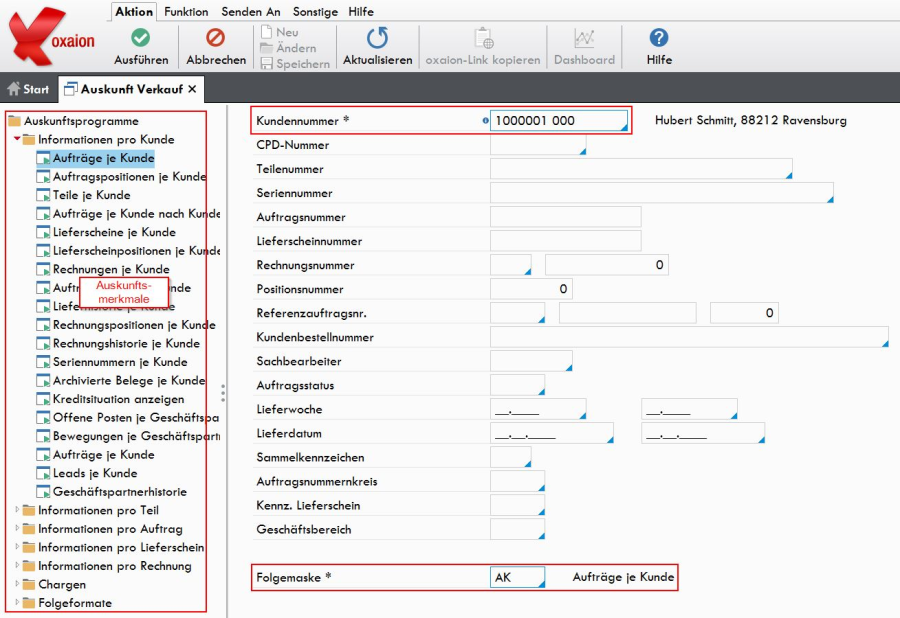
Task: Collapse the Informationen pro Kunde folder
Action: (17, 139)
